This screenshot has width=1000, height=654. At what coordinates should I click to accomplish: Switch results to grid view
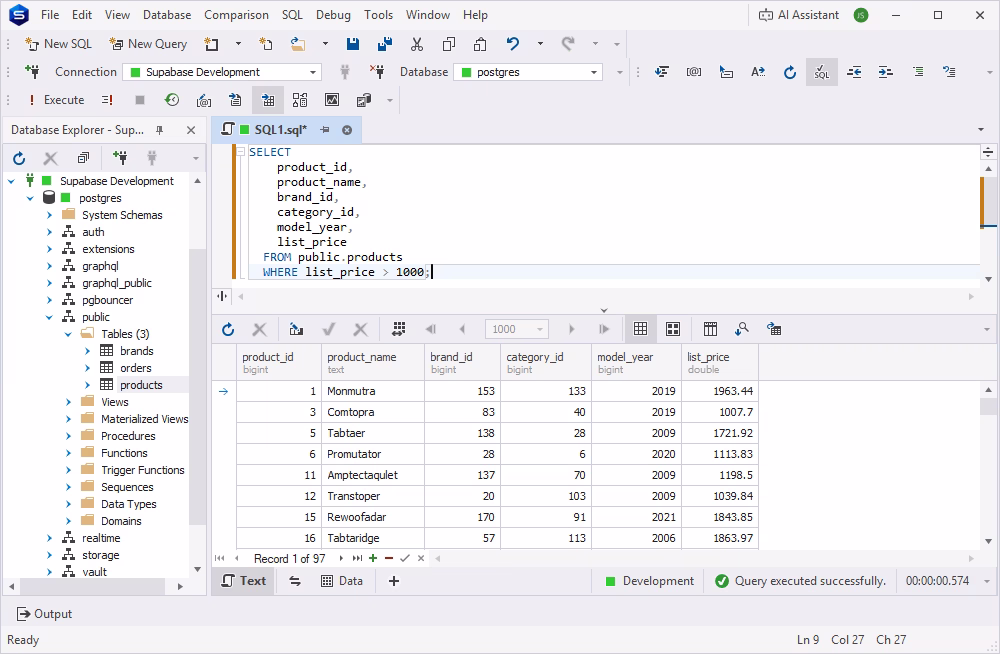[x=640, y=329]
